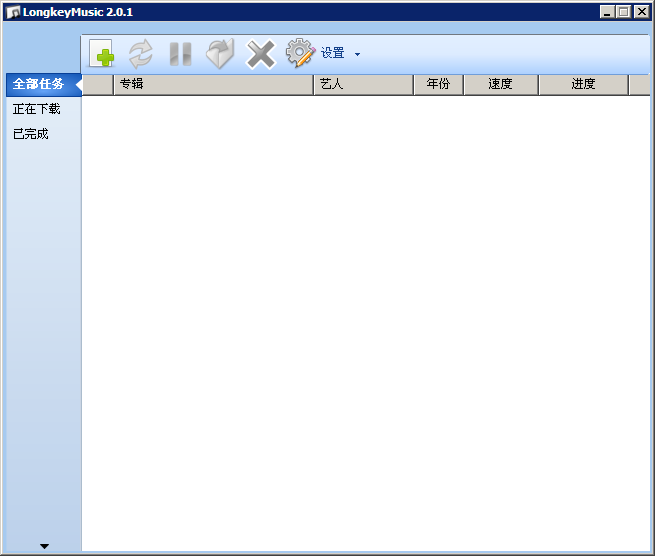Maximize the LongkeyMusic window
Screen dimensions: 655x556
click(x=624, y=12)
